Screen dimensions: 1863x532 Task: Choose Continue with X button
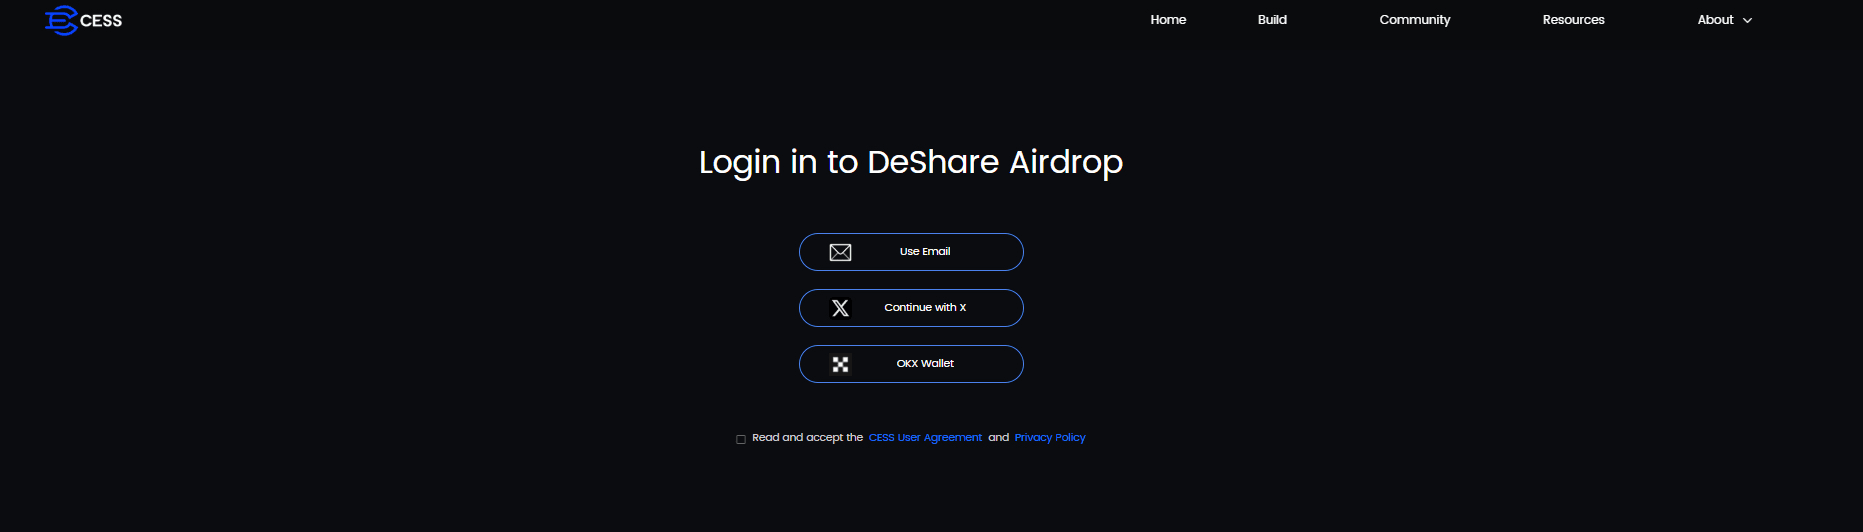[911, 308]
